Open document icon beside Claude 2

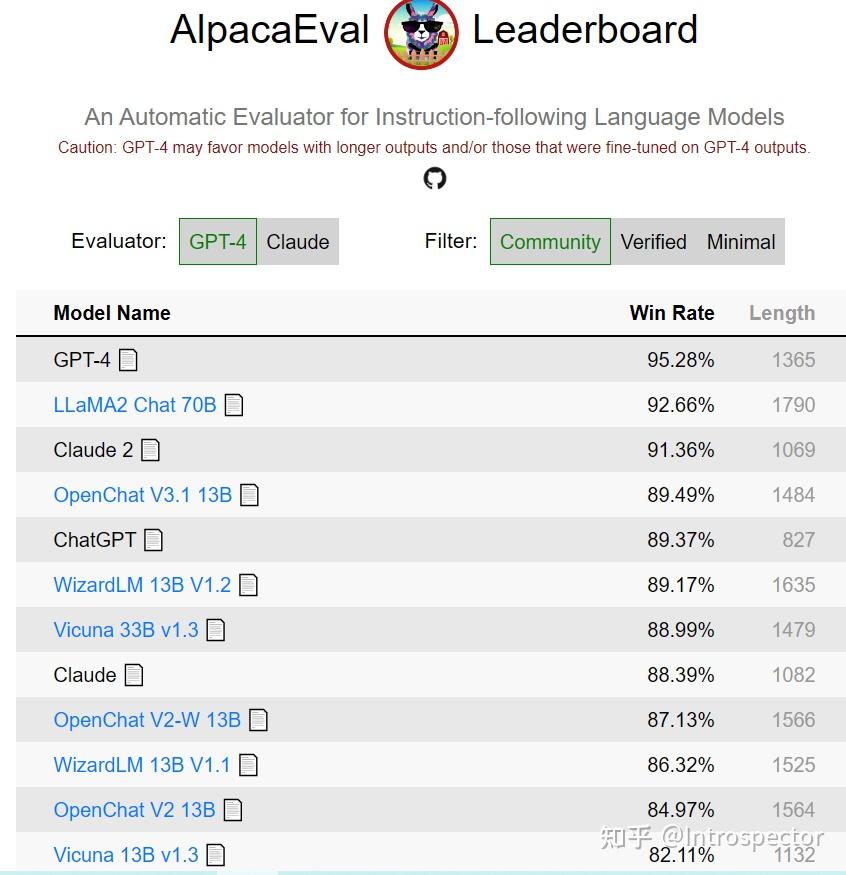(151, 450)
